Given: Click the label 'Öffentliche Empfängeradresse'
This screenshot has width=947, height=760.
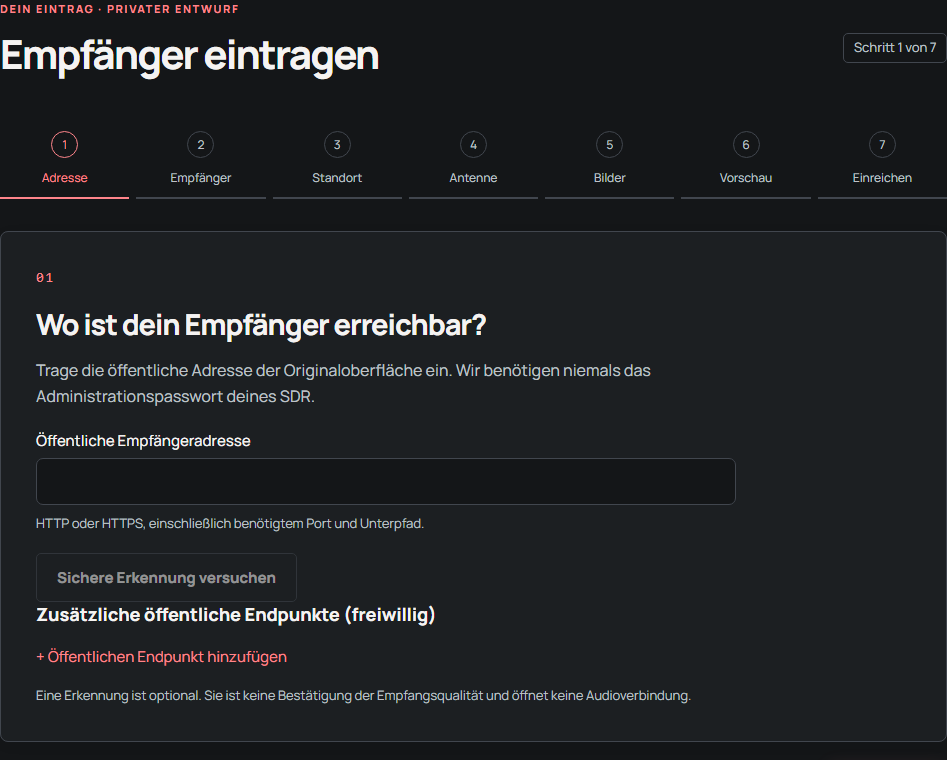Looking at the screenshot, I should [143, 441].
